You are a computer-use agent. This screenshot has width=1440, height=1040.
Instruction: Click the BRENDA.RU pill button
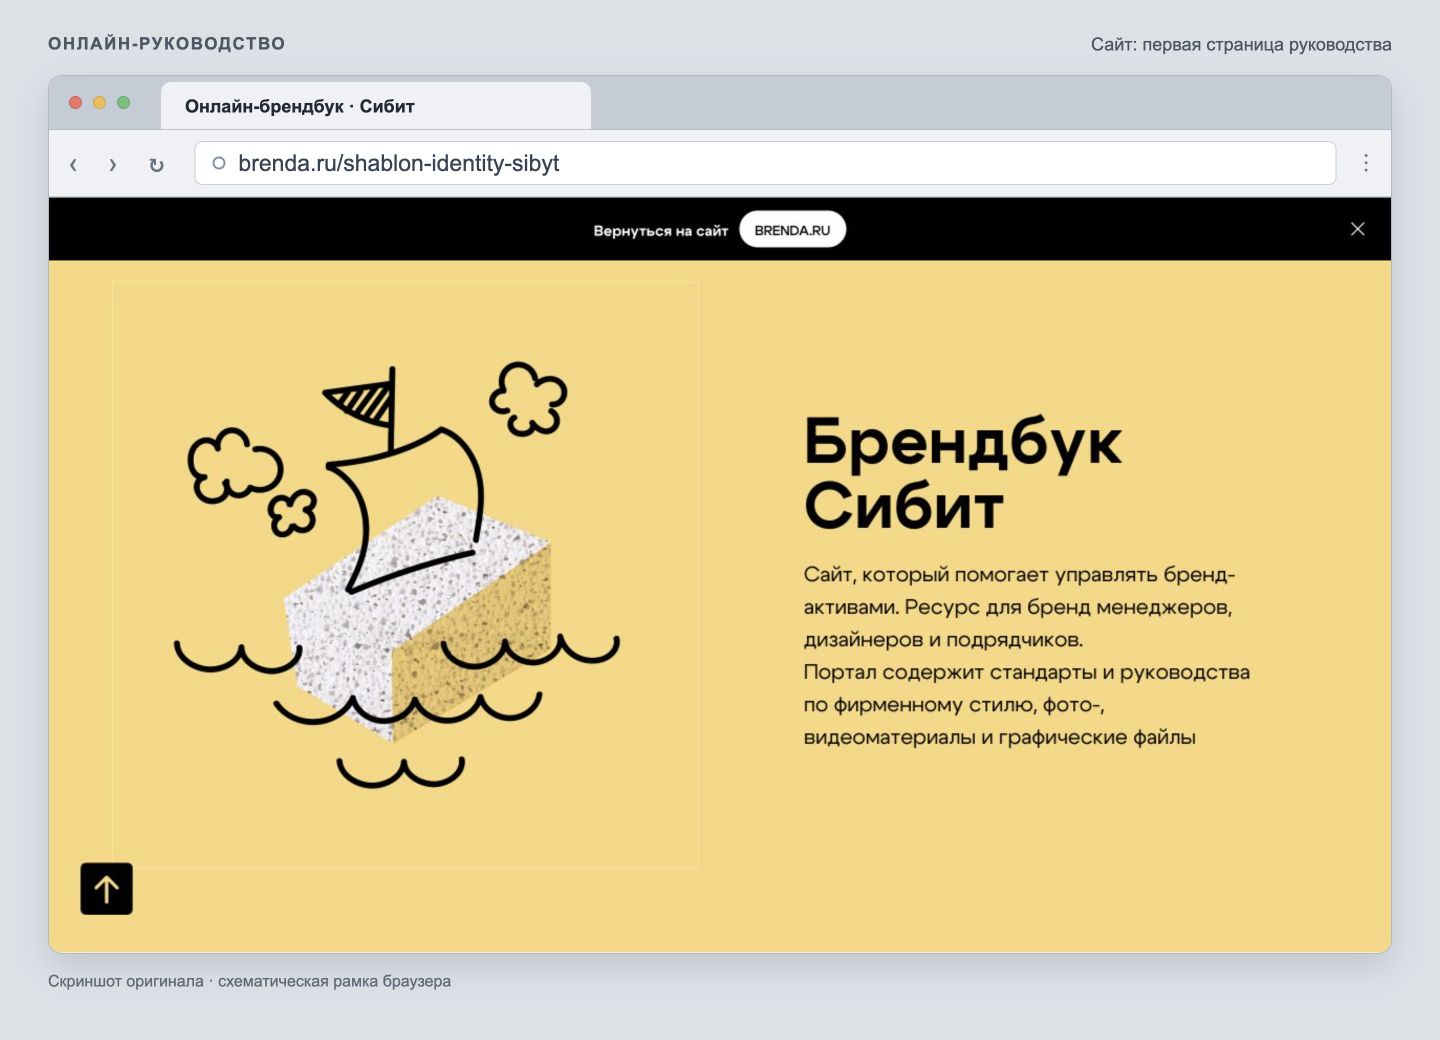click(x=792, y=230)
